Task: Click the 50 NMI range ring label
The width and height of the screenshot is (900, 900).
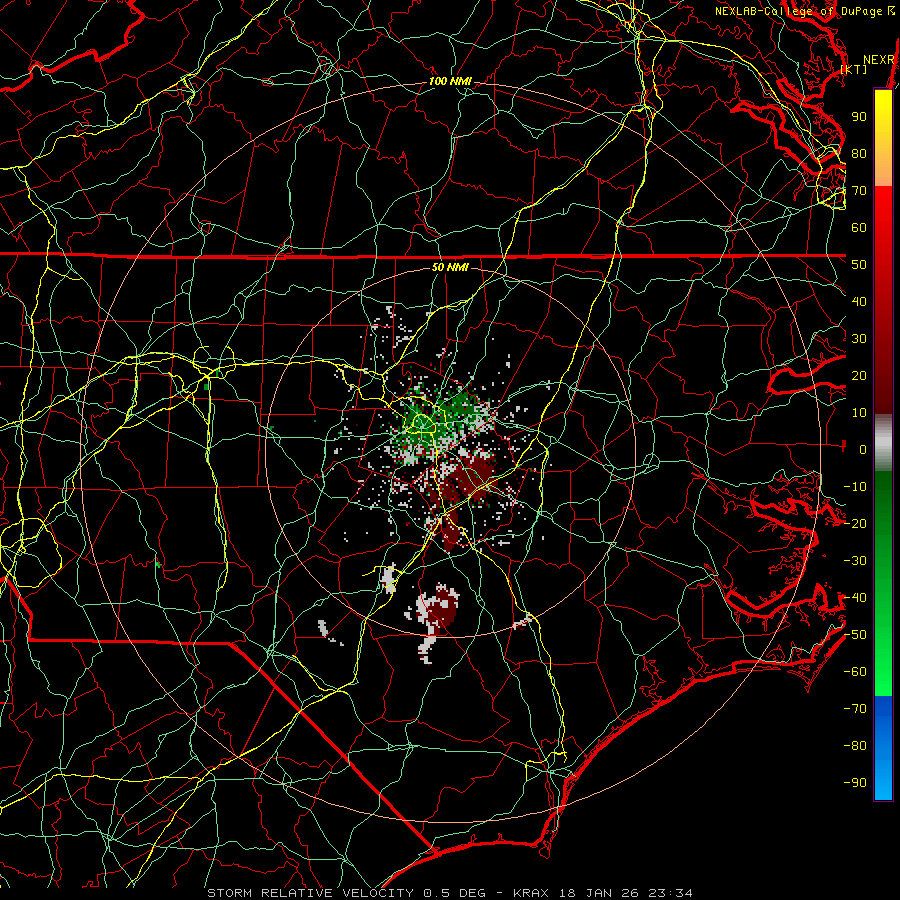Action: coord(450,267)
